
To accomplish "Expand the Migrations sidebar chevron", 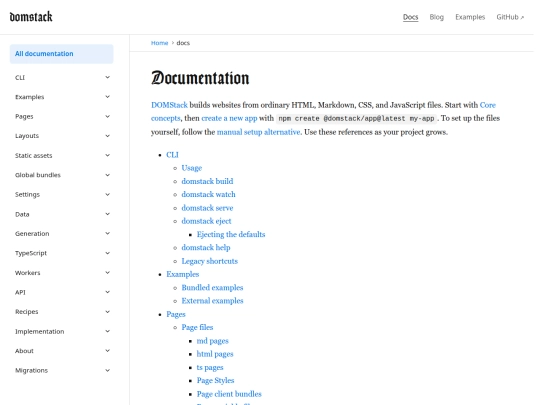I will [x=107, y=370].
